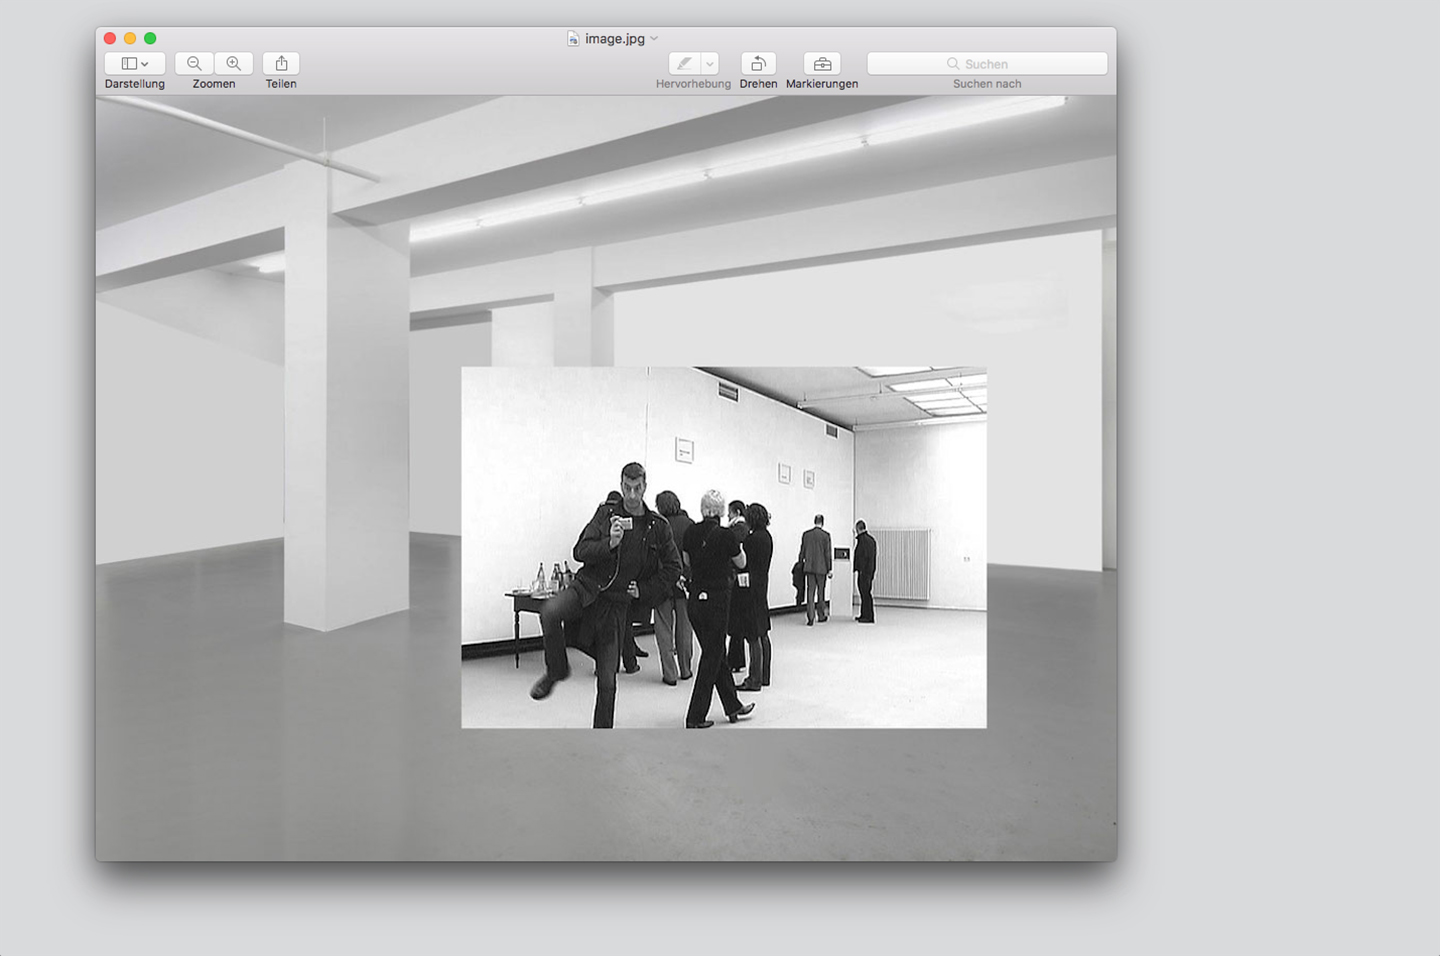Open the Teilen share button

[281, 63]
